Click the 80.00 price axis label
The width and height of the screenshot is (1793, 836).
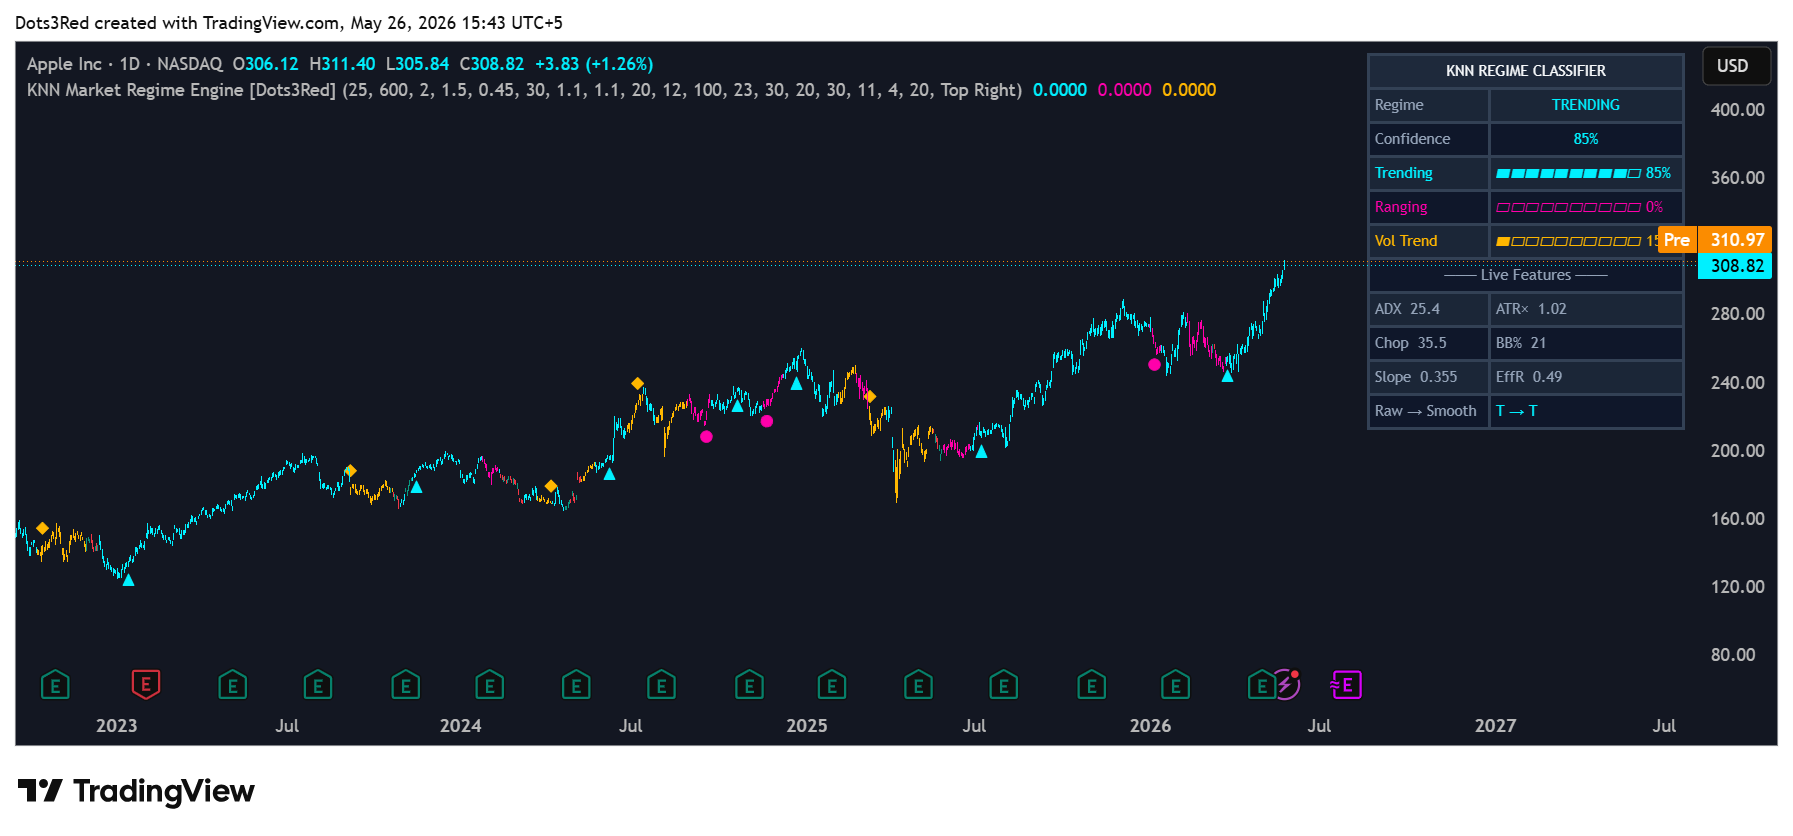[1732, 655]
